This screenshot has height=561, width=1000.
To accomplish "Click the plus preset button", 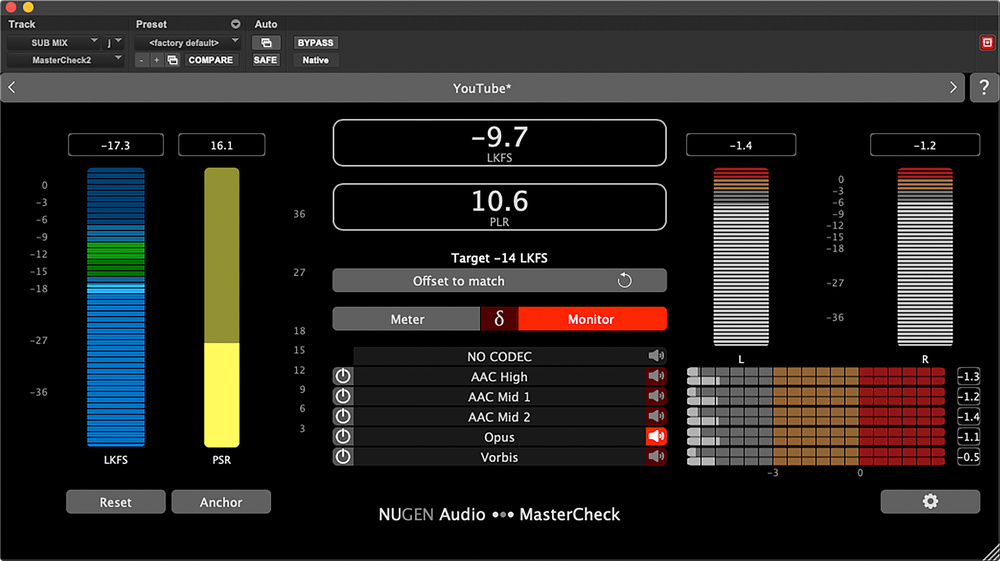I will [x=156, y=60].
